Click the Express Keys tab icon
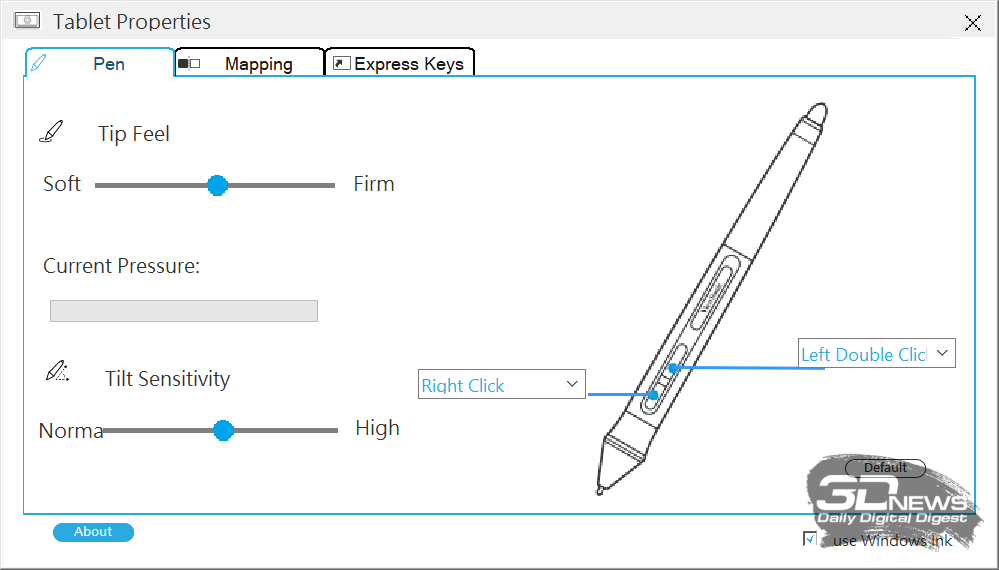The width and height of the screenshot is (999, 570). [341, 63]
